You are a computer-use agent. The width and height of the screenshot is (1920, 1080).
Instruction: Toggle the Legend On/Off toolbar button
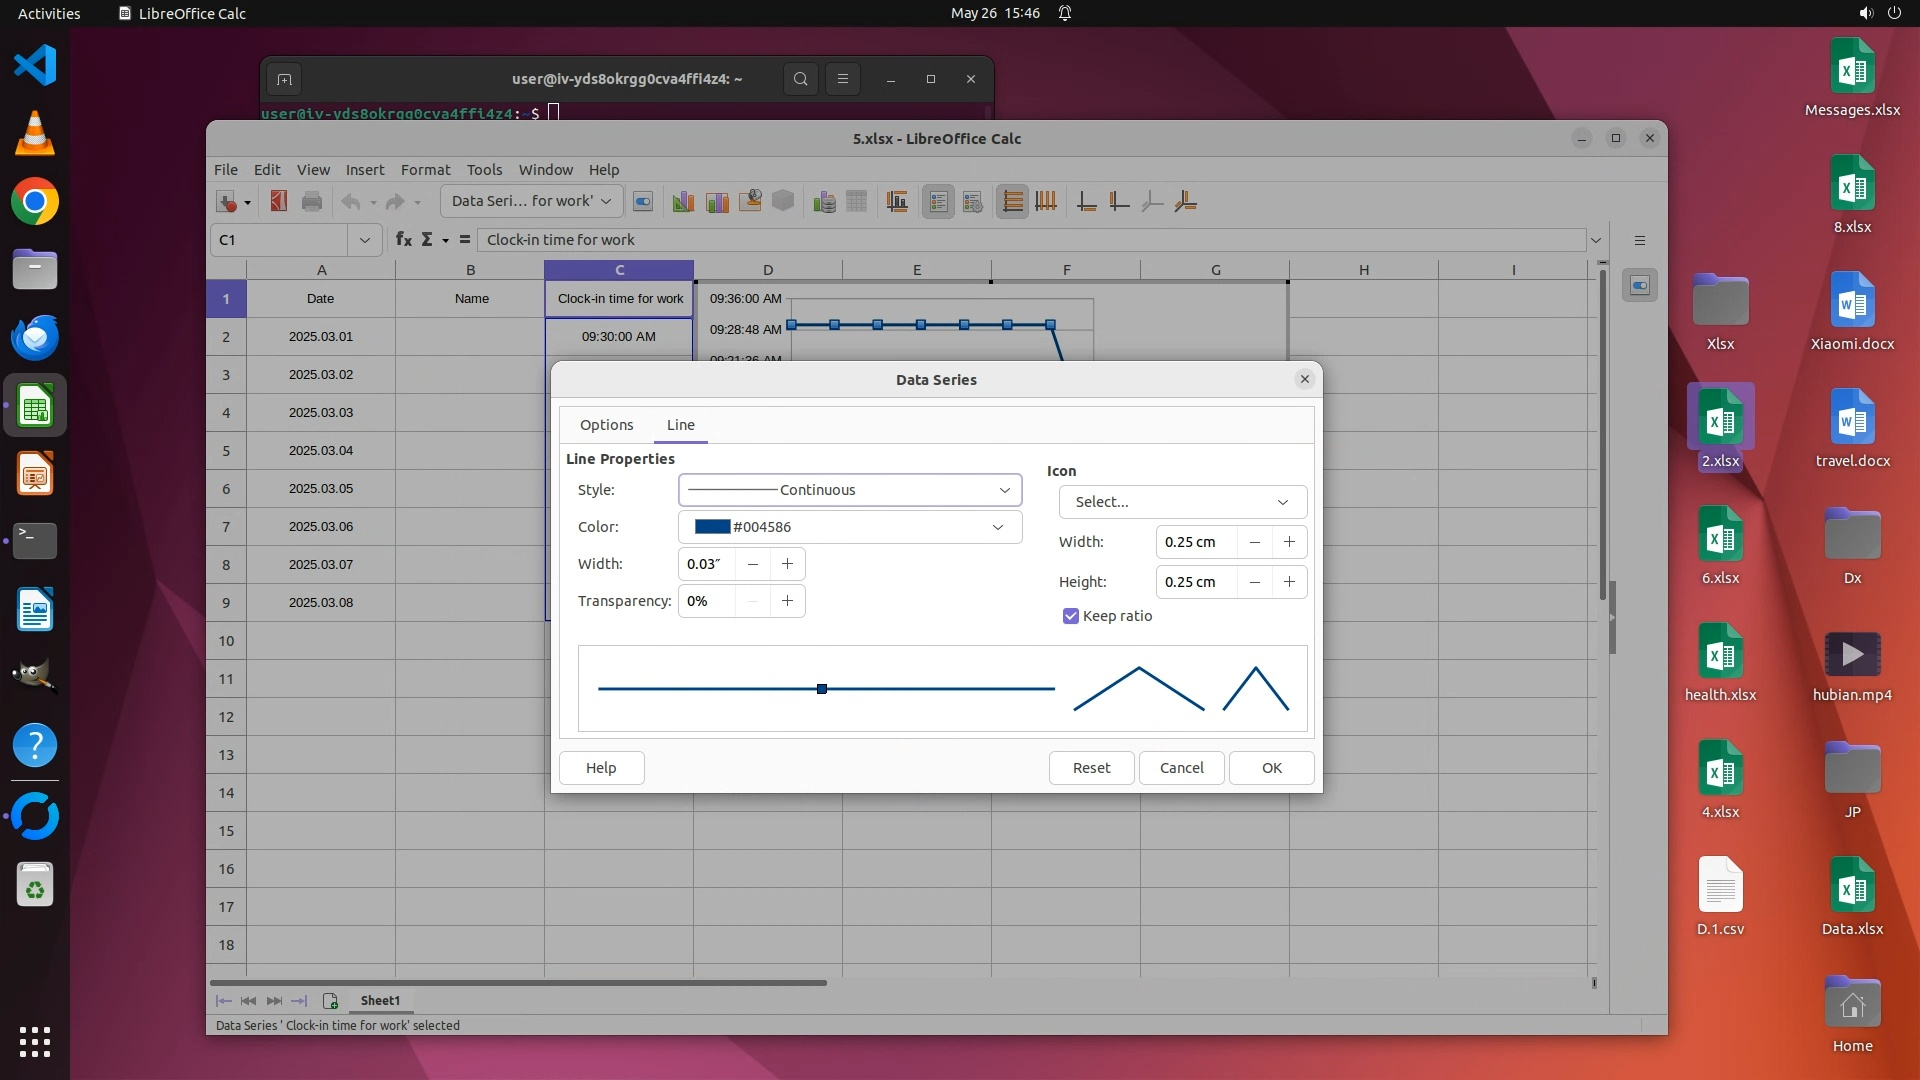coord(938,202)
